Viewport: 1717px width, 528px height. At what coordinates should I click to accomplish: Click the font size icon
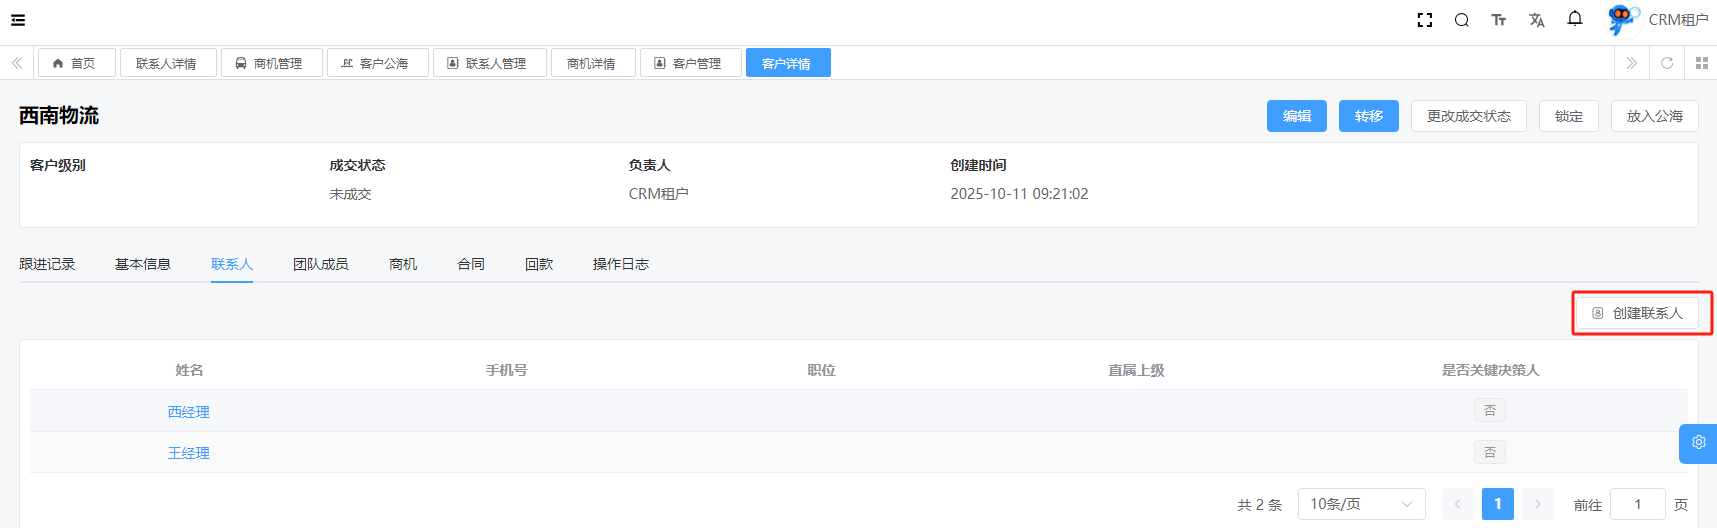pyautogui.click(x=1498, y=20)
